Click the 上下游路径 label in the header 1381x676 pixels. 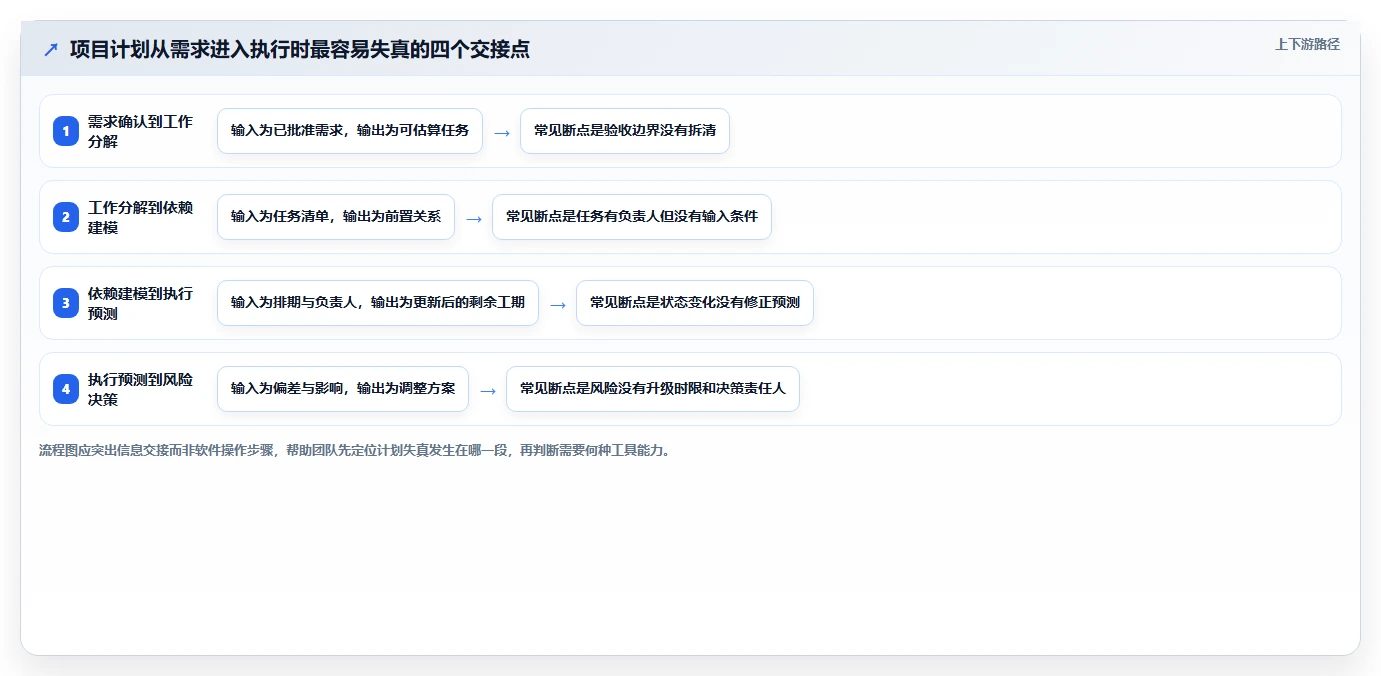(x=1307, y=44)
